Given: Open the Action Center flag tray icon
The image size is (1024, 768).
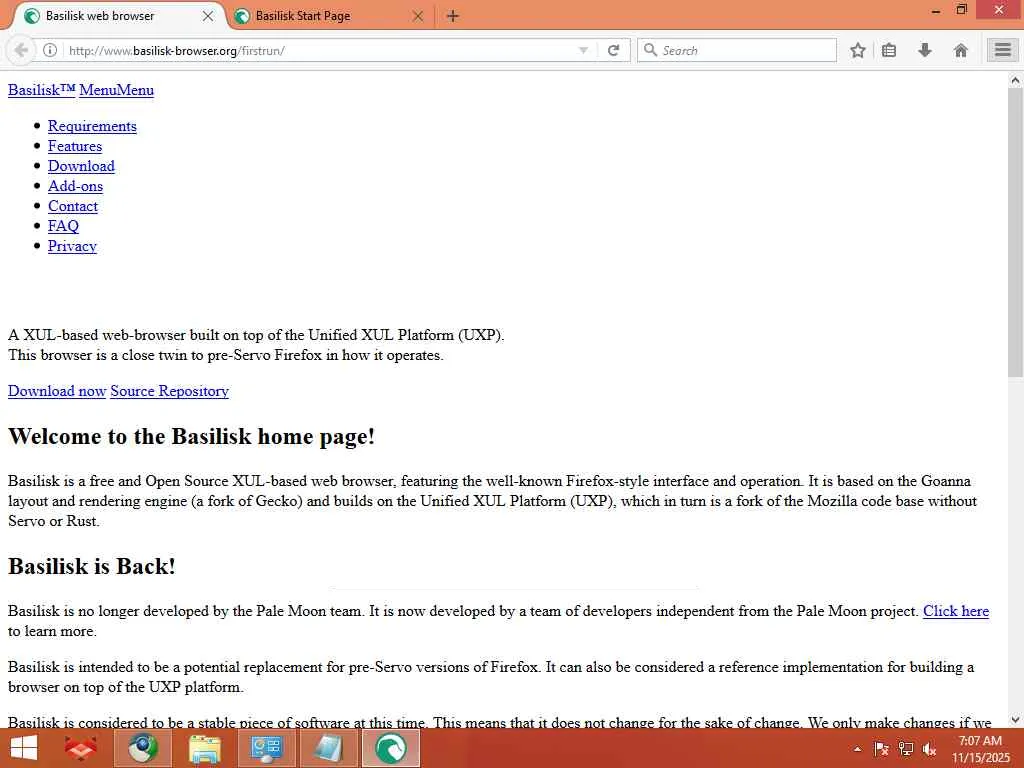Looking at the screenshot, I should pos(881,749).
